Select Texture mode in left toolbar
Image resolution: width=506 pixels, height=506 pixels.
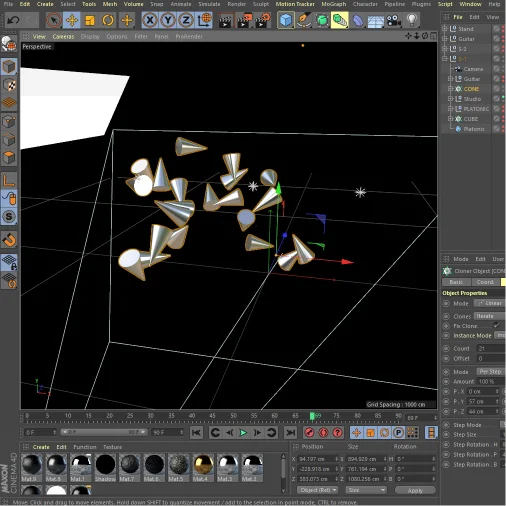click(9, 85)
